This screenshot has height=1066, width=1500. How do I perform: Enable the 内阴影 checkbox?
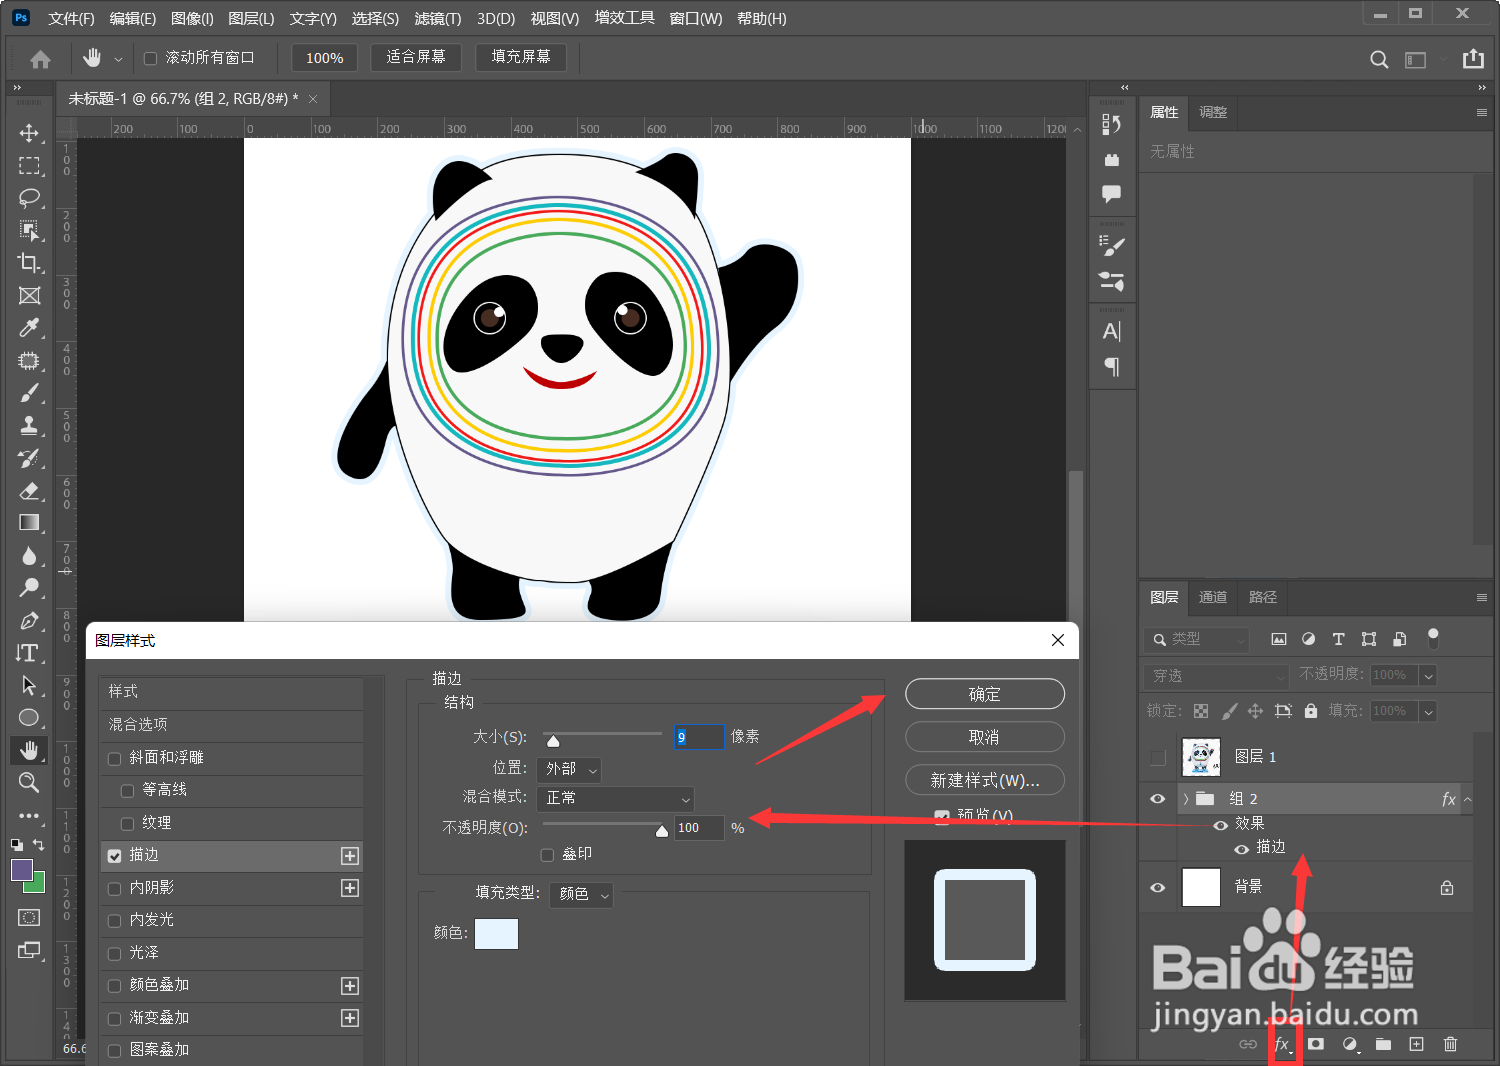click(115, 888)
